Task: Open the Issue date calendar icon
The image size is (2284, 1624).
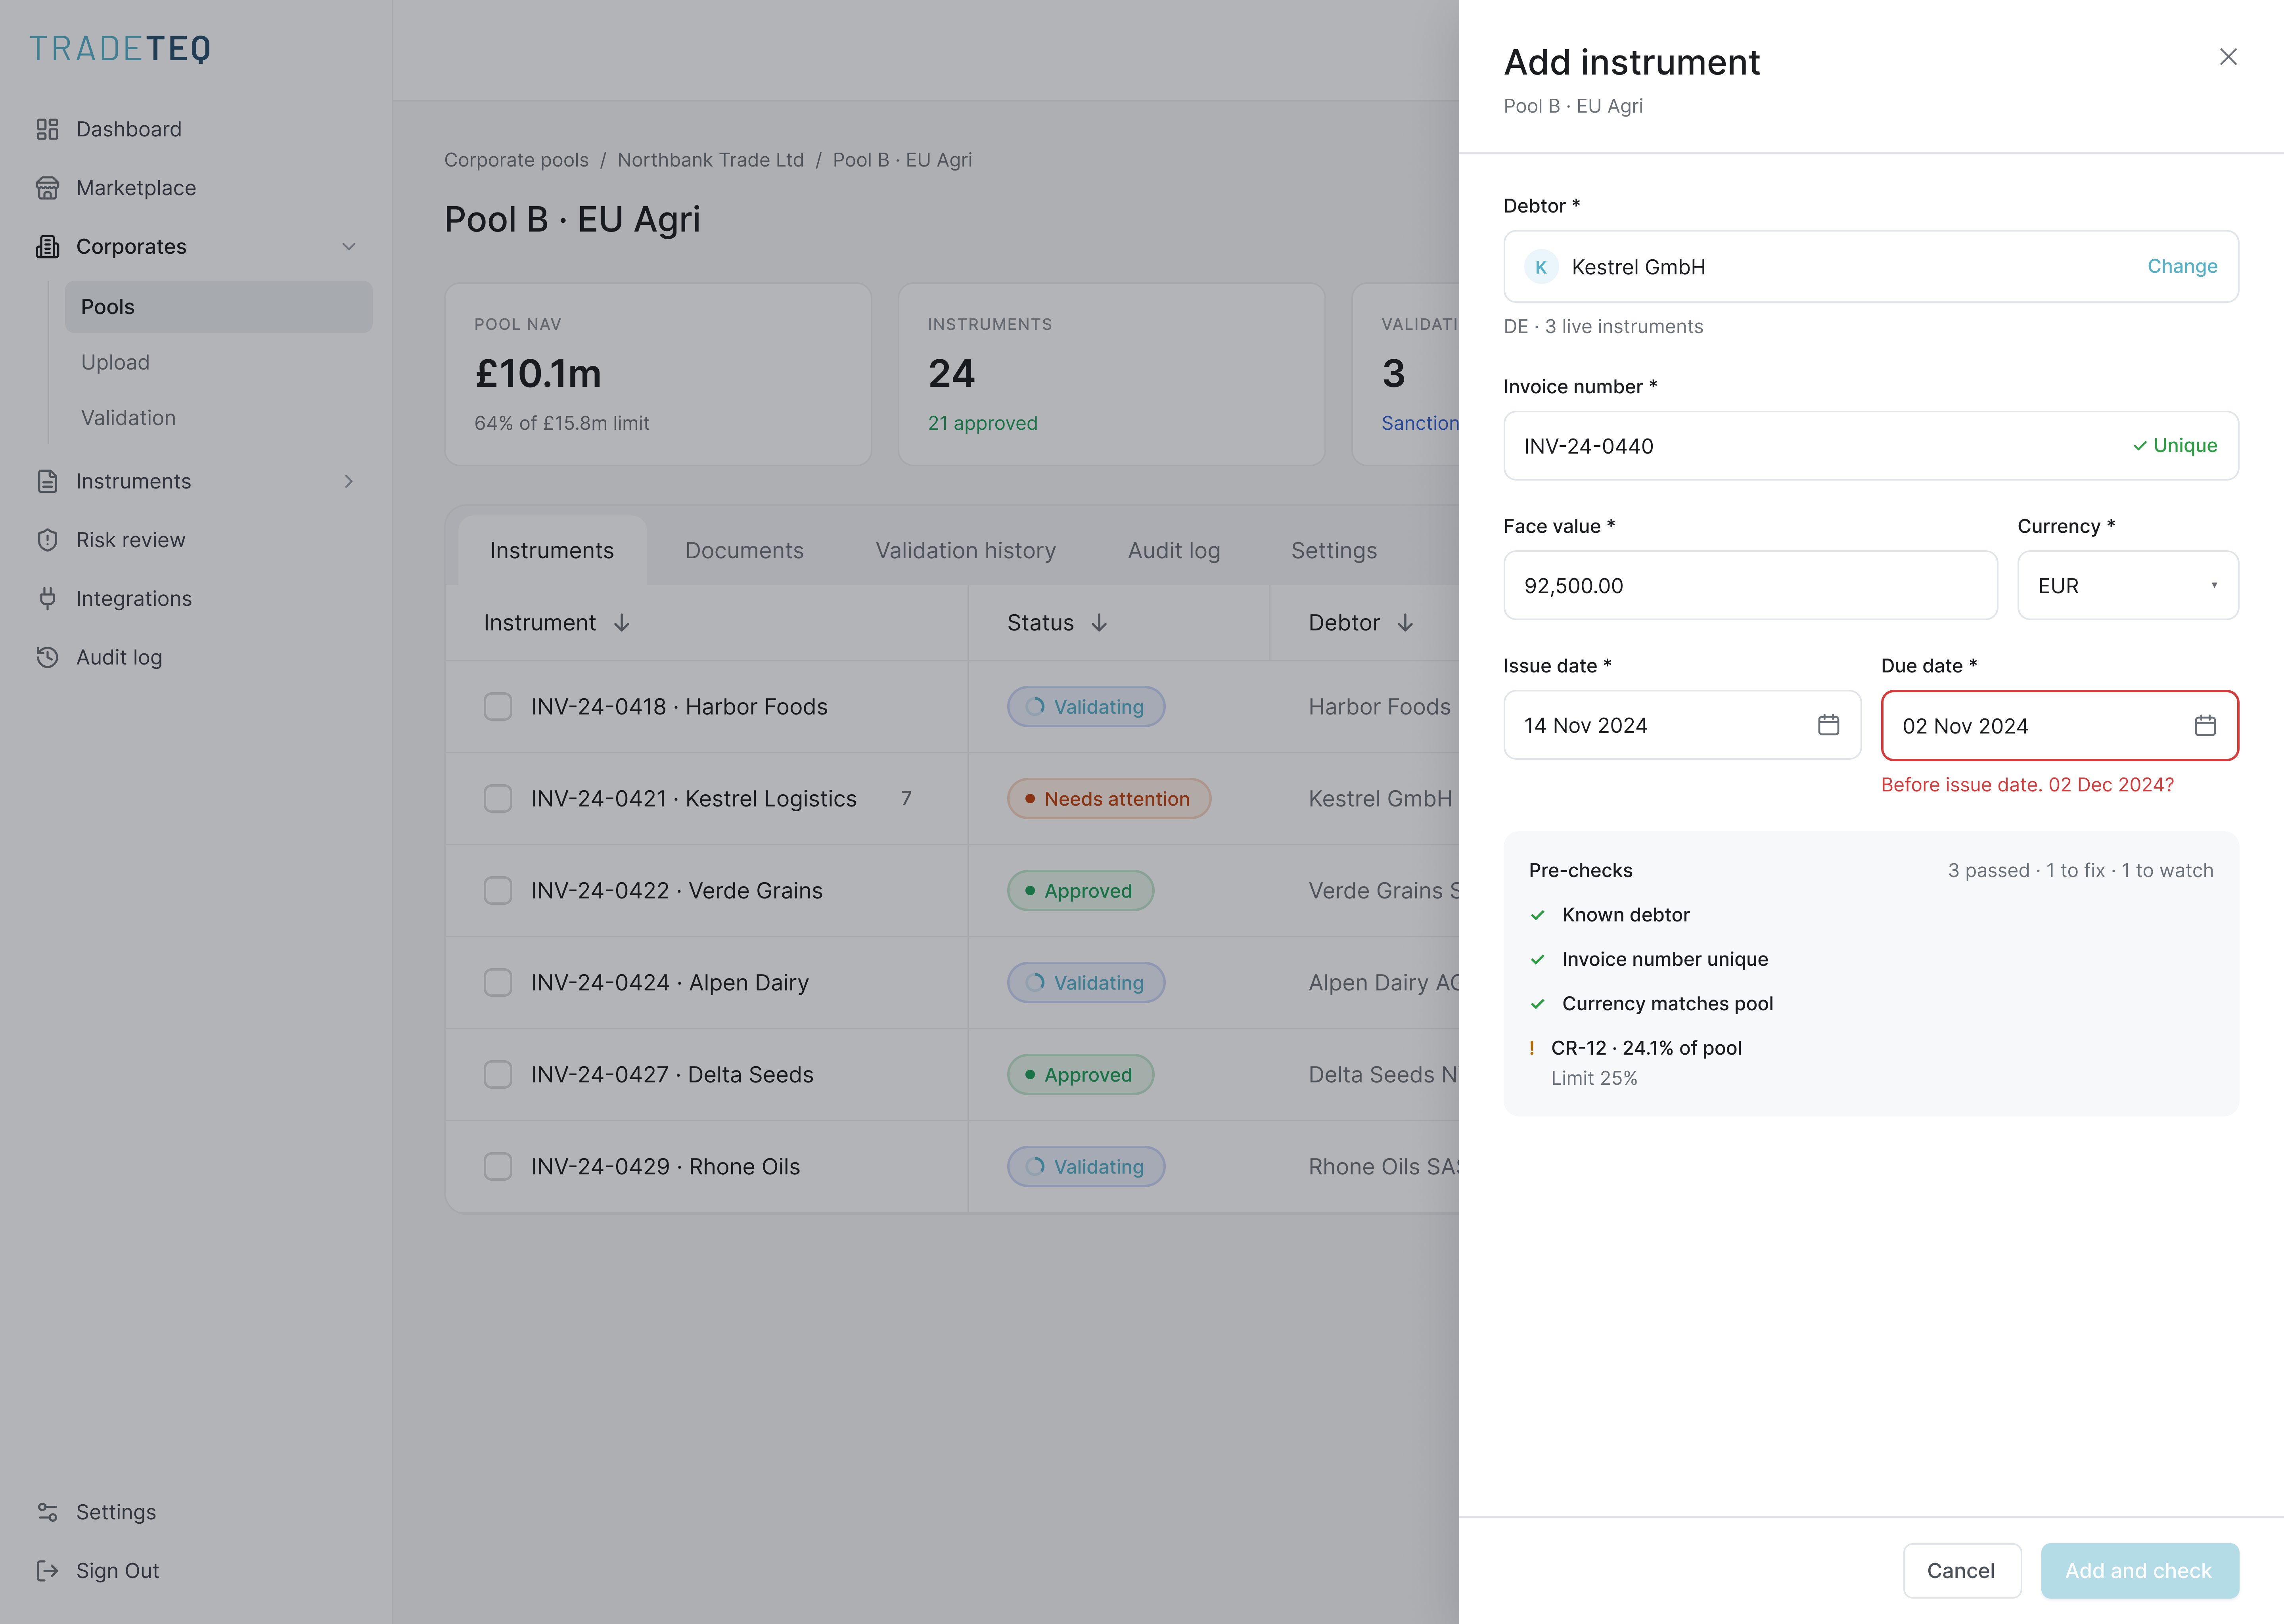Action: 1828,725
